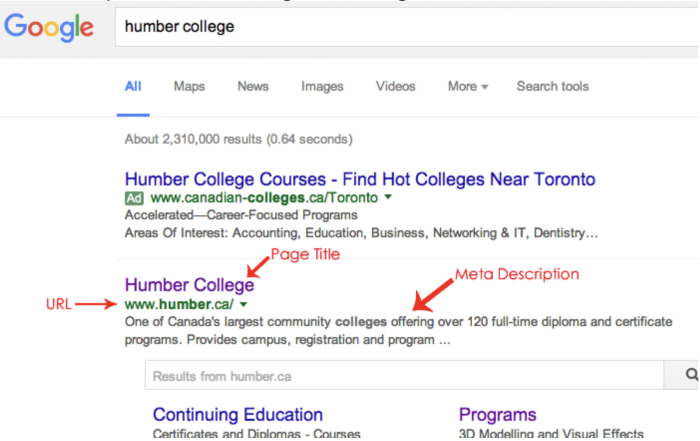Screen dimensions: 700x441
Task: Open the Humber College page title link
Action: 189,285
